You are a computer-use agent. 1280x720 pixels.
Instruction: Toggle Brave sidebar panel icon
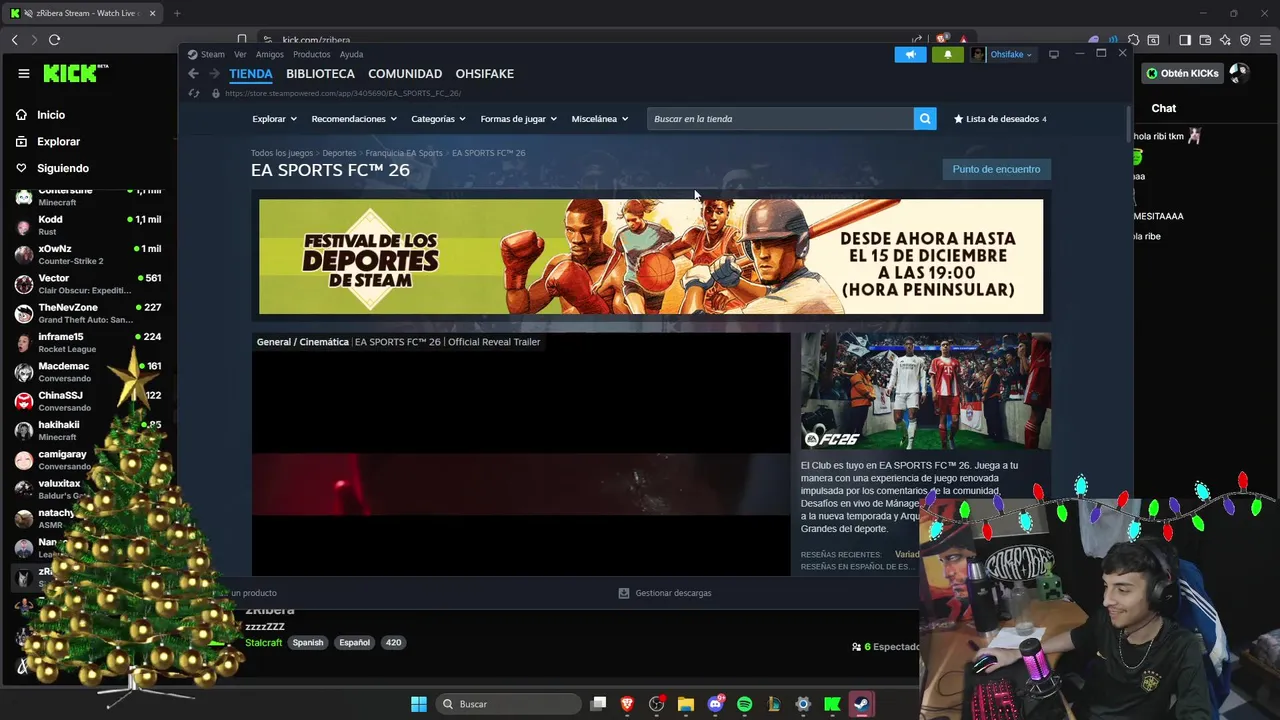(1185, 40)
